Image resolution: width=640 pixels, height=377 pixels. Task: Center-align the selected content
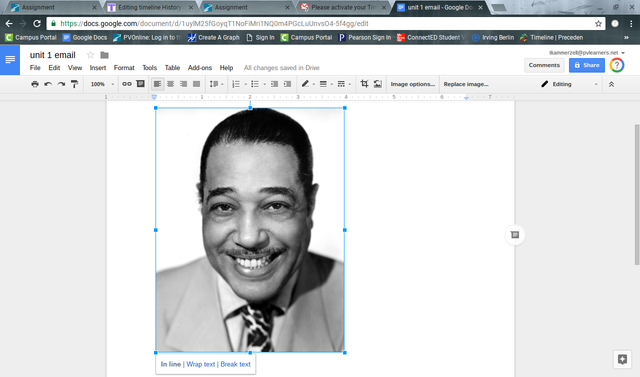[x=170, y=84]
